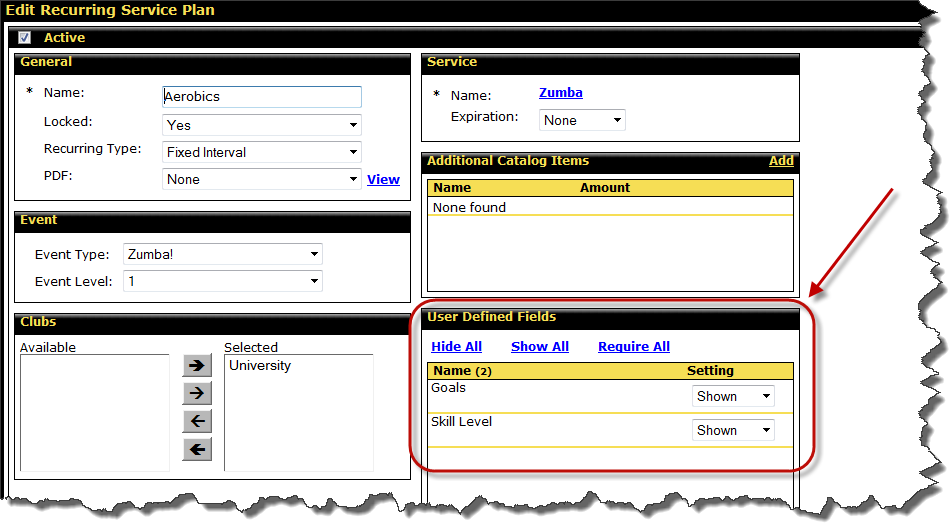Screen dimensions: 952x526
Task: Click inside the Available clubs list
Action: (95, 413)
